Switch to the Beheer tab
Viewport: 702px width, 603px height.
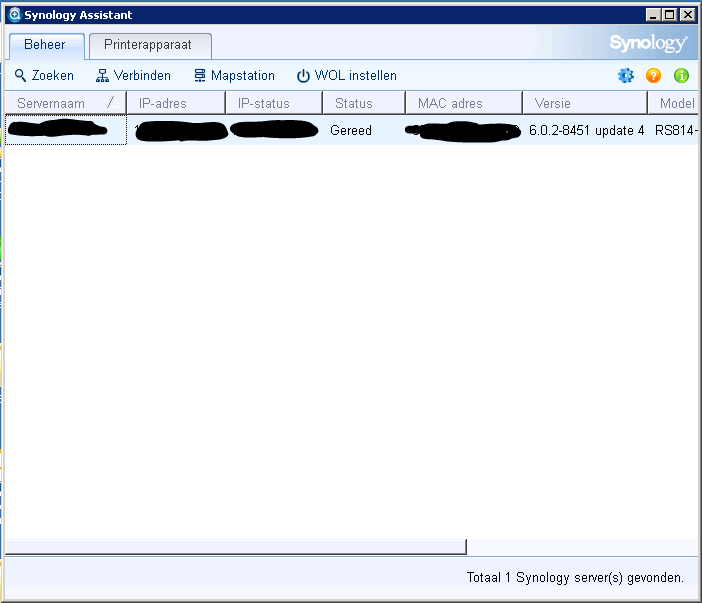[x=45, y=45]
